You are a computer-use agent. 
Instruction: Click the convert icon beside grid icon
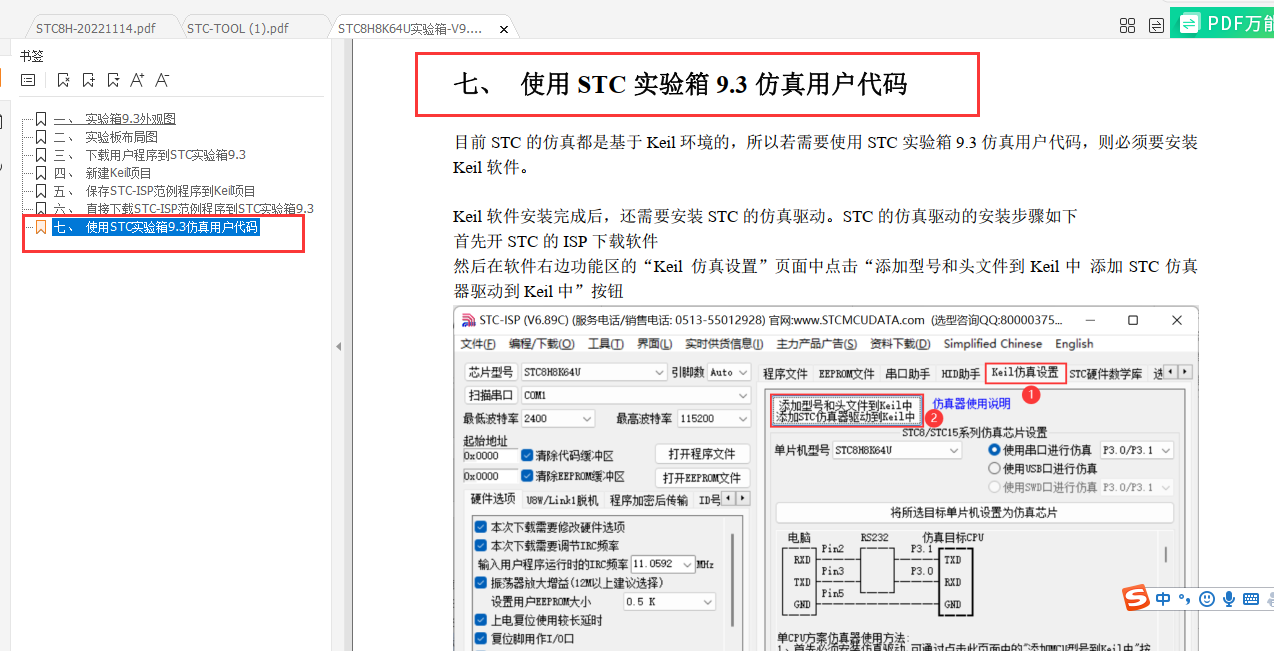(1155, 26)
